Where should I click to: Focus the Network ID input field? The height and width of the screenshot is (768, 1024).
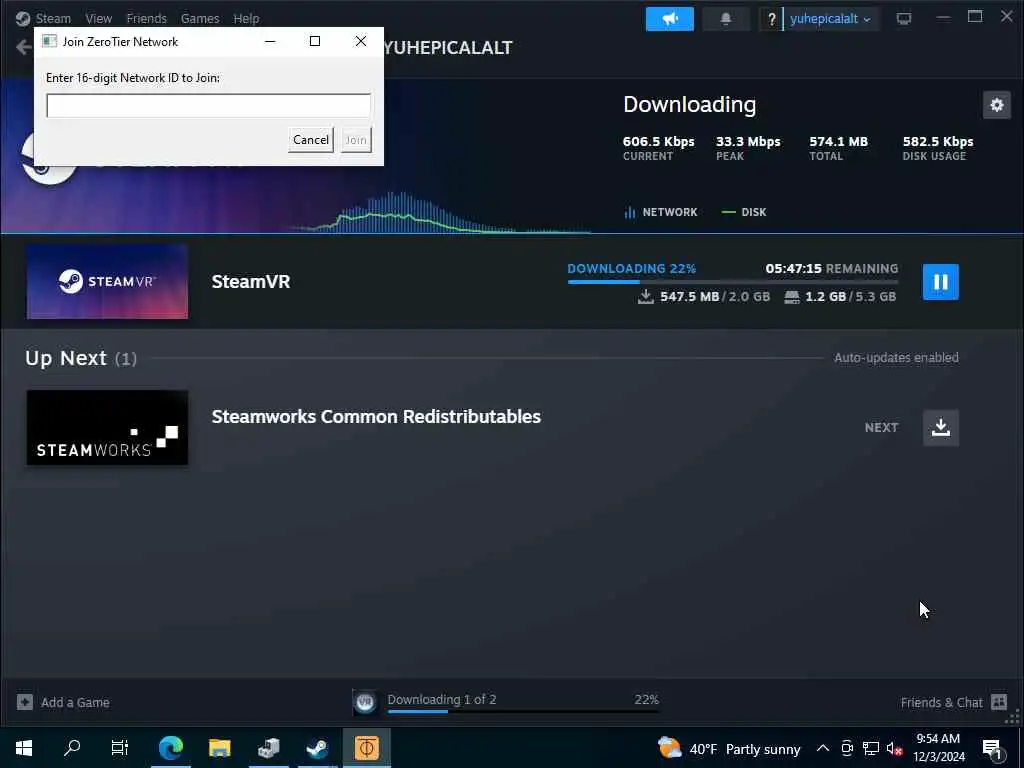tap(208, 106)
